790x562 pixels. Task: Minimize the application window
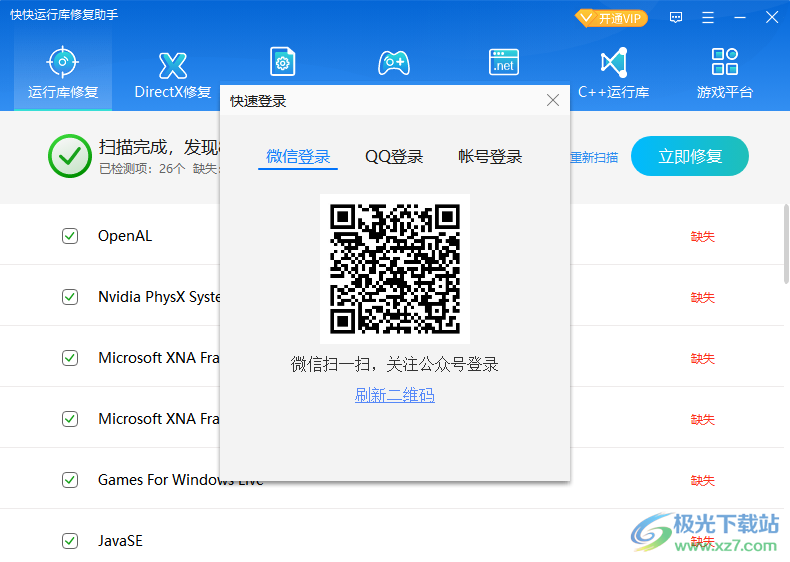pyautogui.click(x=740, y=18)
